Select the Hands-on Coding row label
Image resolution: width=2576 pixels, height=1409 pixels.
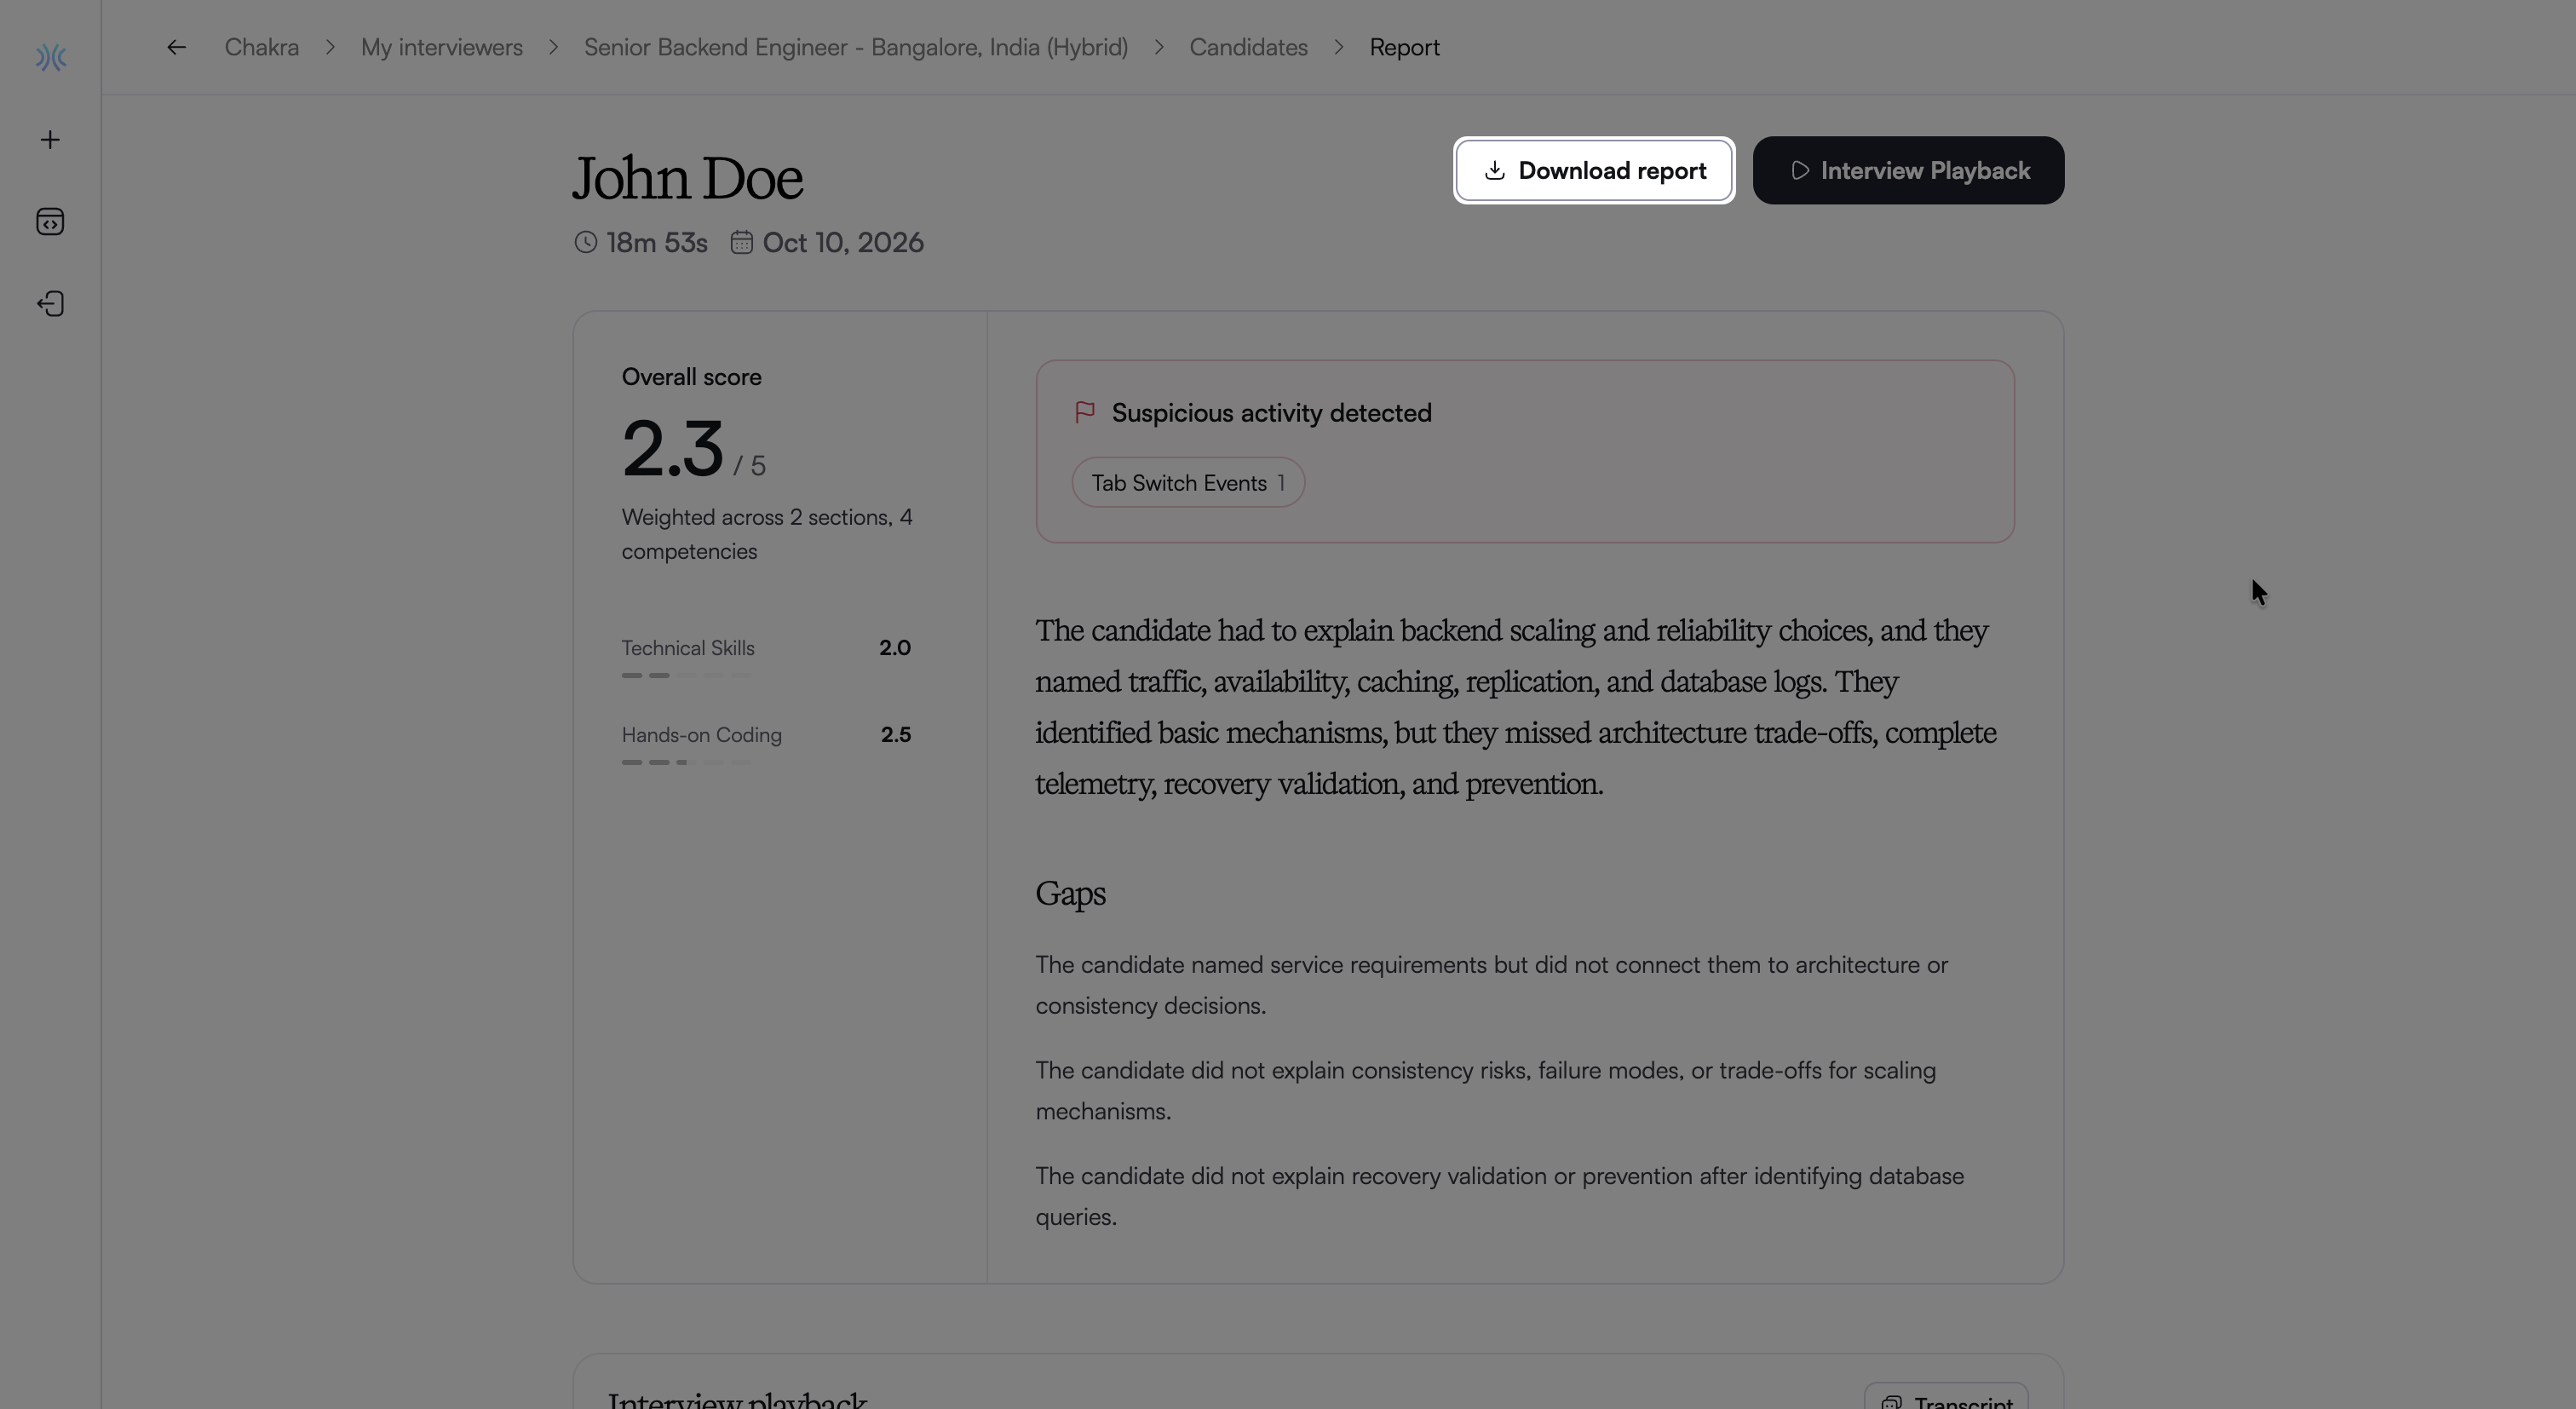701,735
